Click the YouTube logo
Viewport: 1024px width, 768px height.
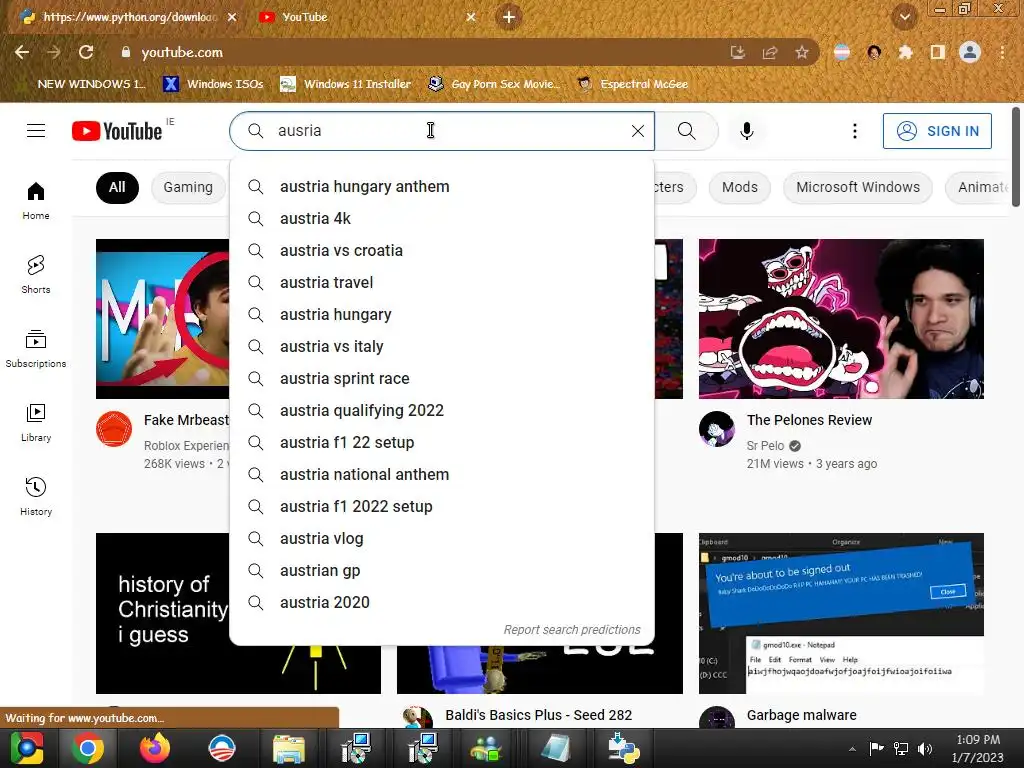click(117, 131)
